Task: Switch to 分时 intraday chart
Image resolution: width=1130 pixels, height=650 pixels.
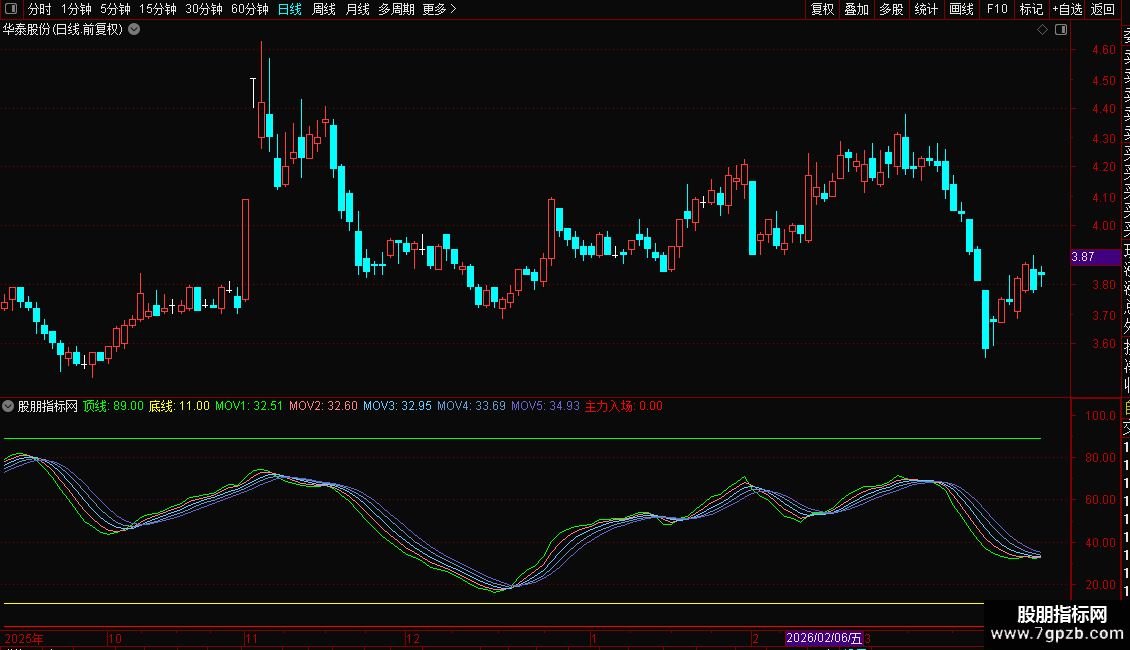Action: (40, 9)
